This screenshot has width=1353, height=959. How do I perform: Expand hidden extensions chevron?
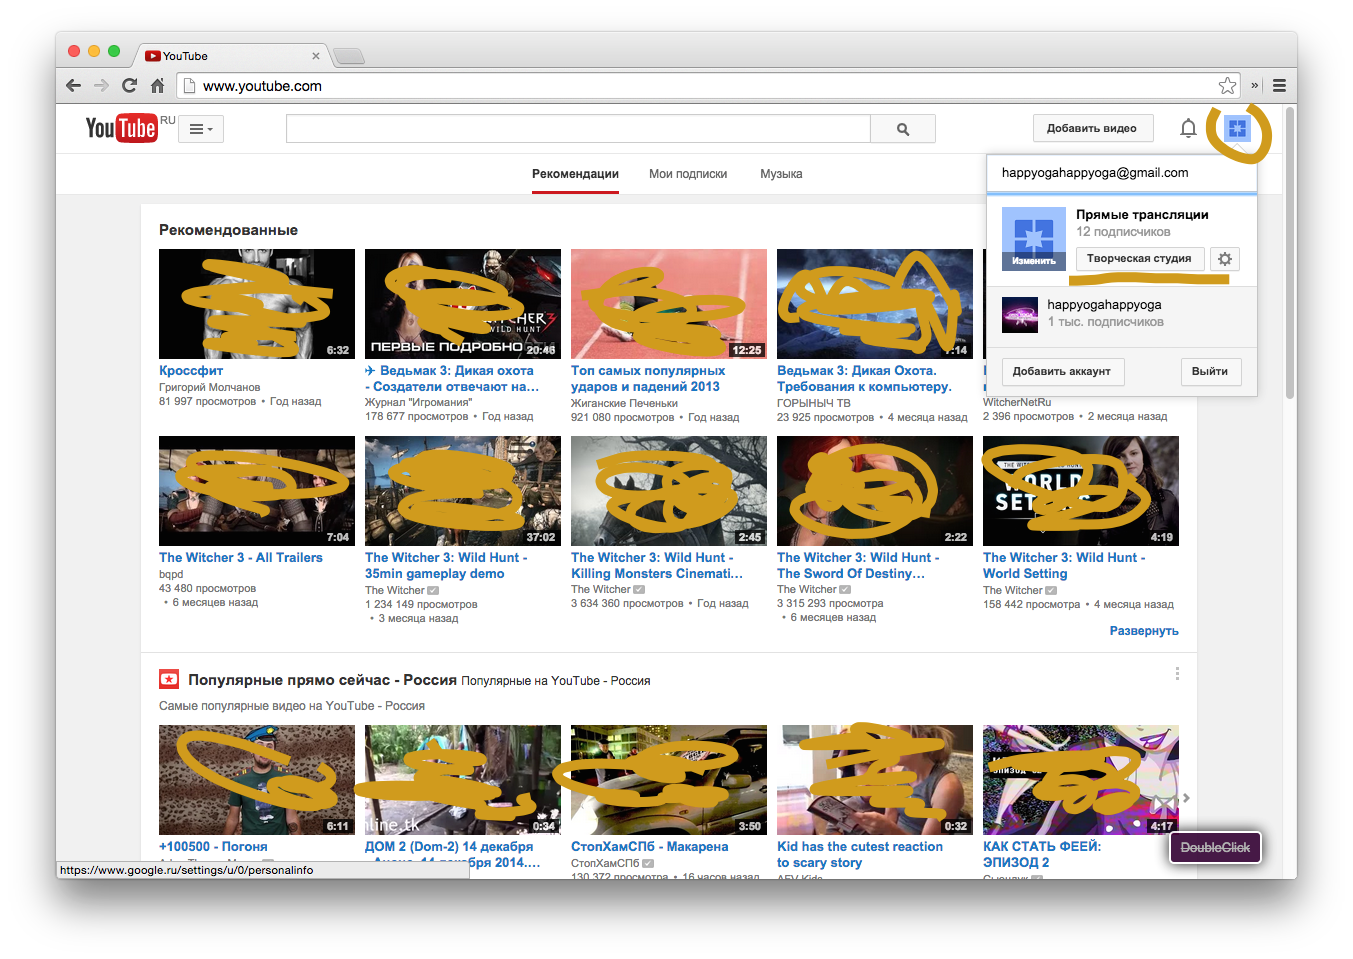1255,86
